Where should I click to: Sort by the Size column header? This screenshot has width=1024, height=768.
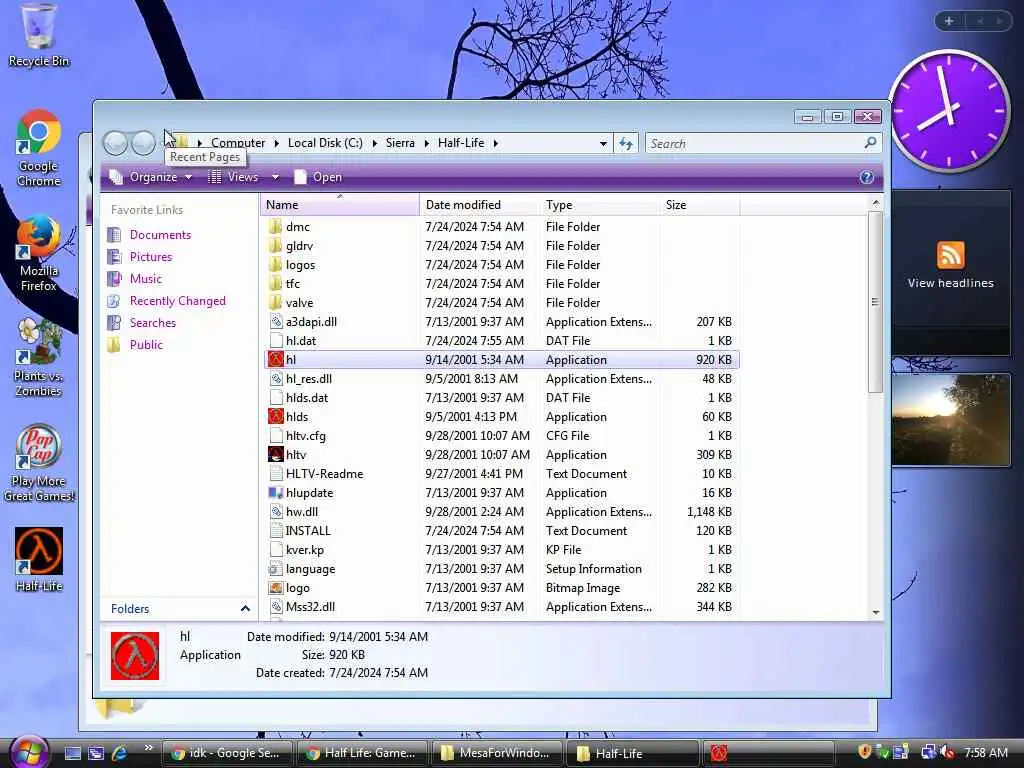tap(699, 204)
